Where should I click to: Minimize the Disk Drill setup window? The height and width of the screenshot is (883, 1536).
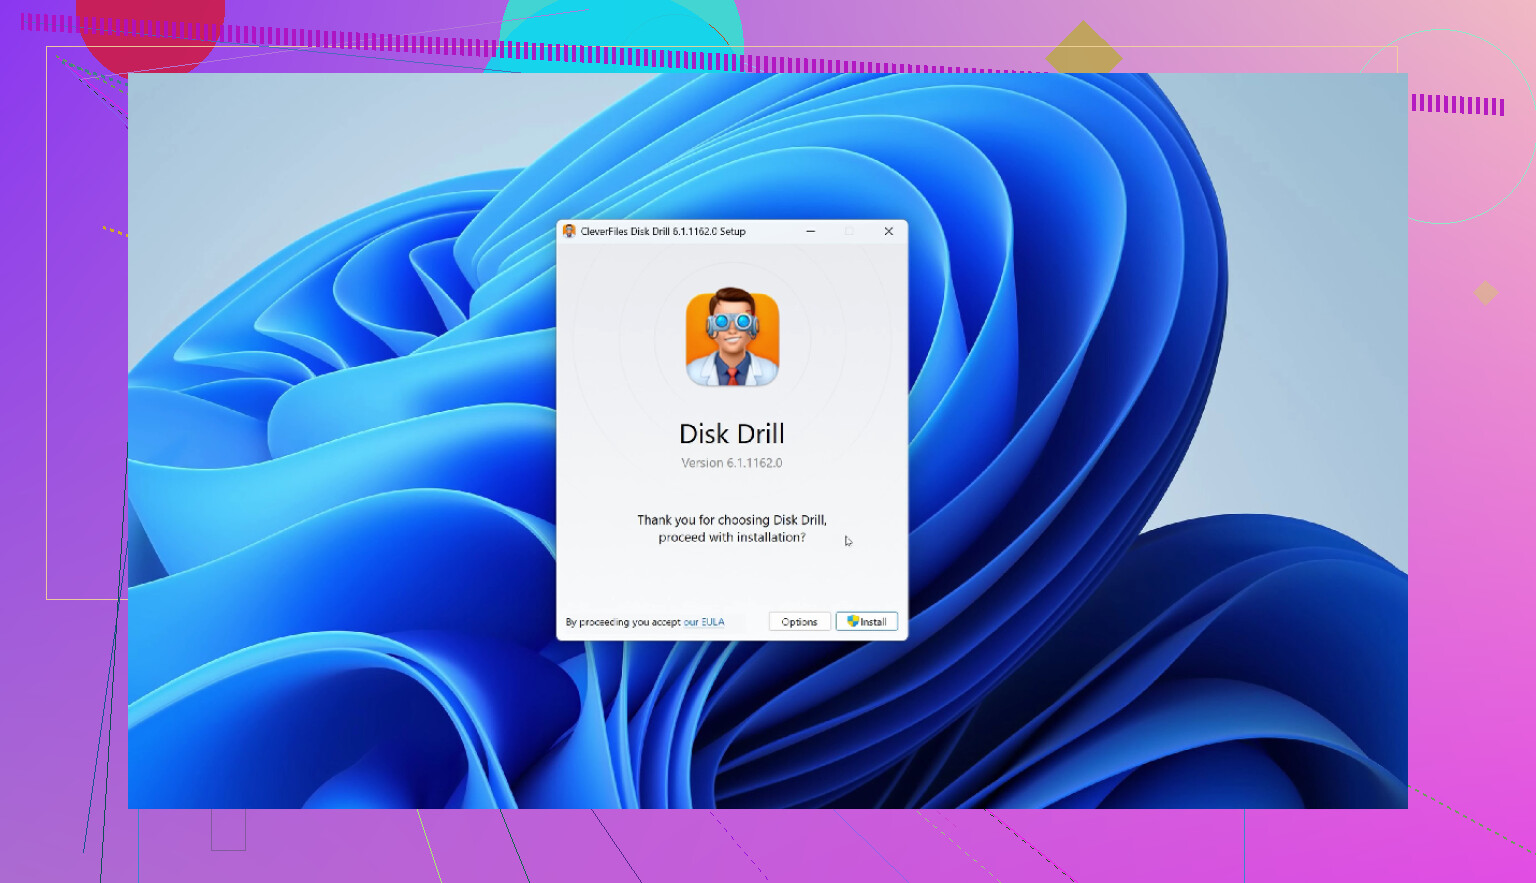click(x=811, y=231)
